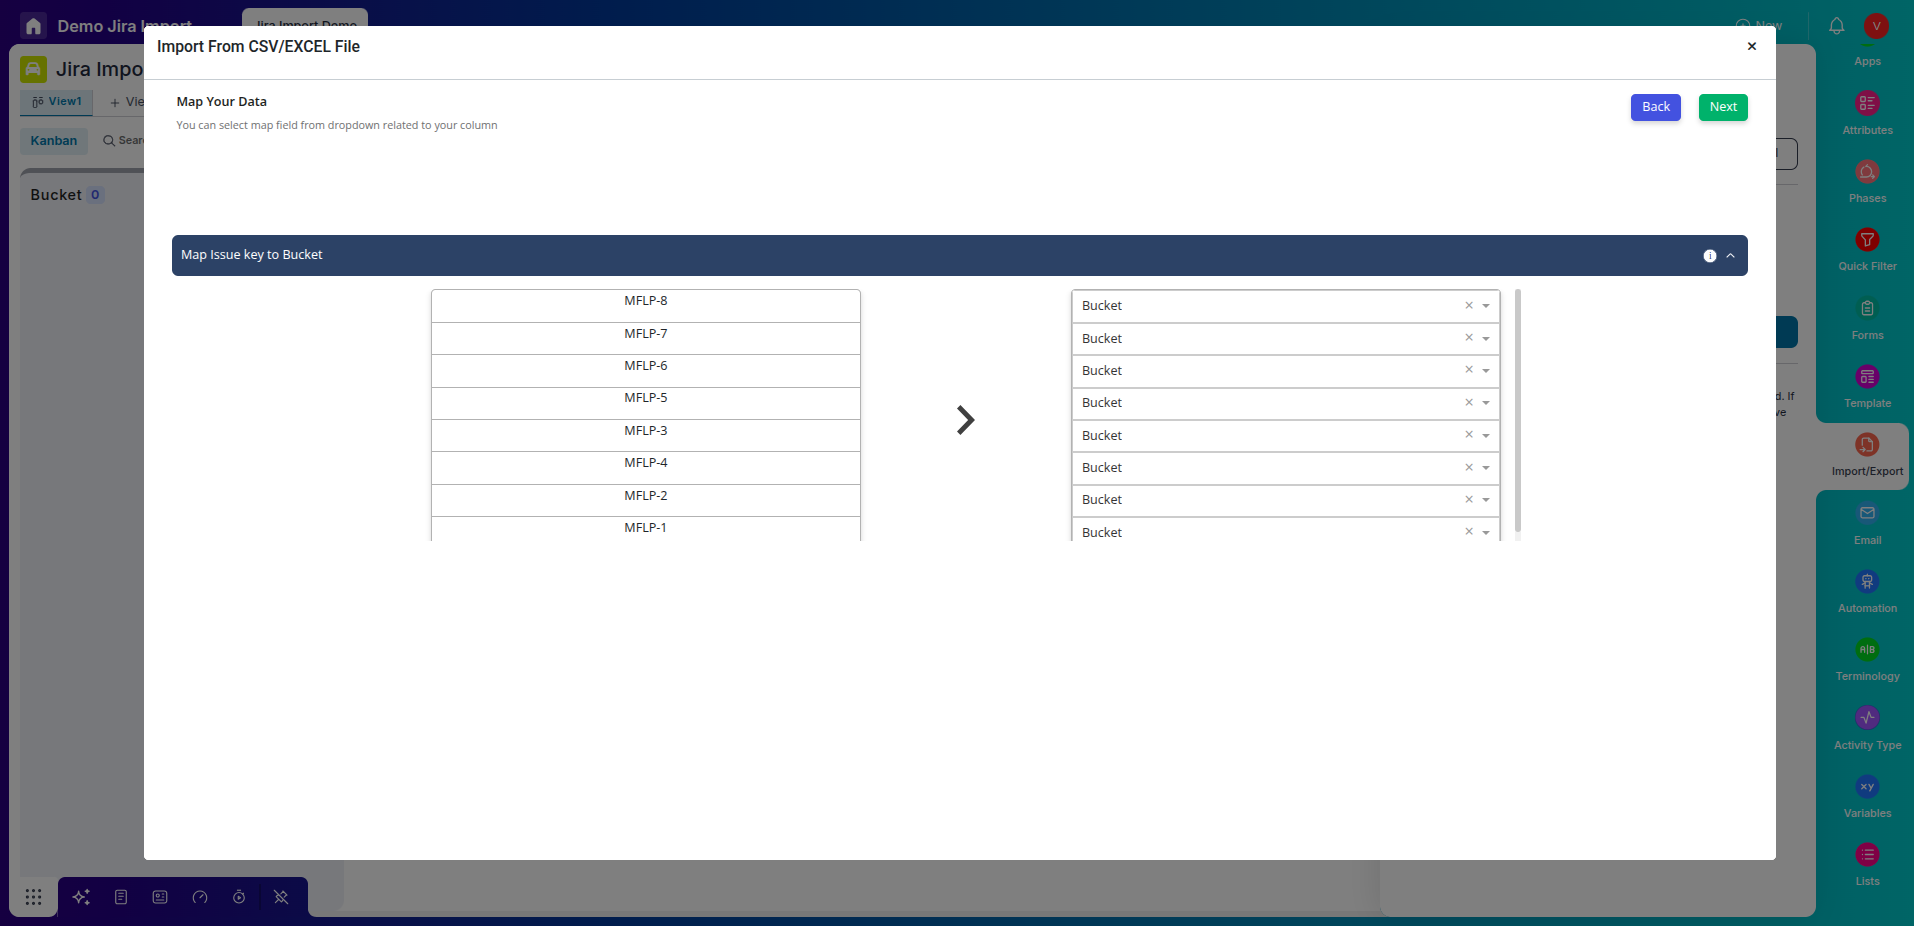Image resolution: width=1914 pixels, height=926 pixels.
Task: Click the home icon in header
Action: [x=33, y=26]
